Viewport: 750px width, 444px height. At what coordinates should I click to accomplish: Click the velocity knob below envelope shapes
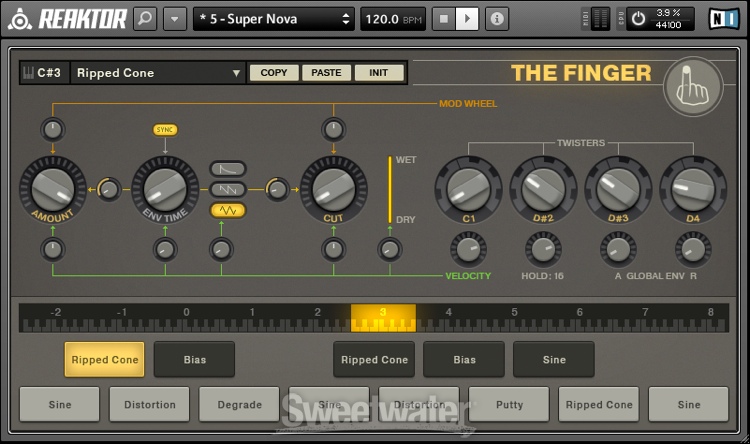[221, 249]
